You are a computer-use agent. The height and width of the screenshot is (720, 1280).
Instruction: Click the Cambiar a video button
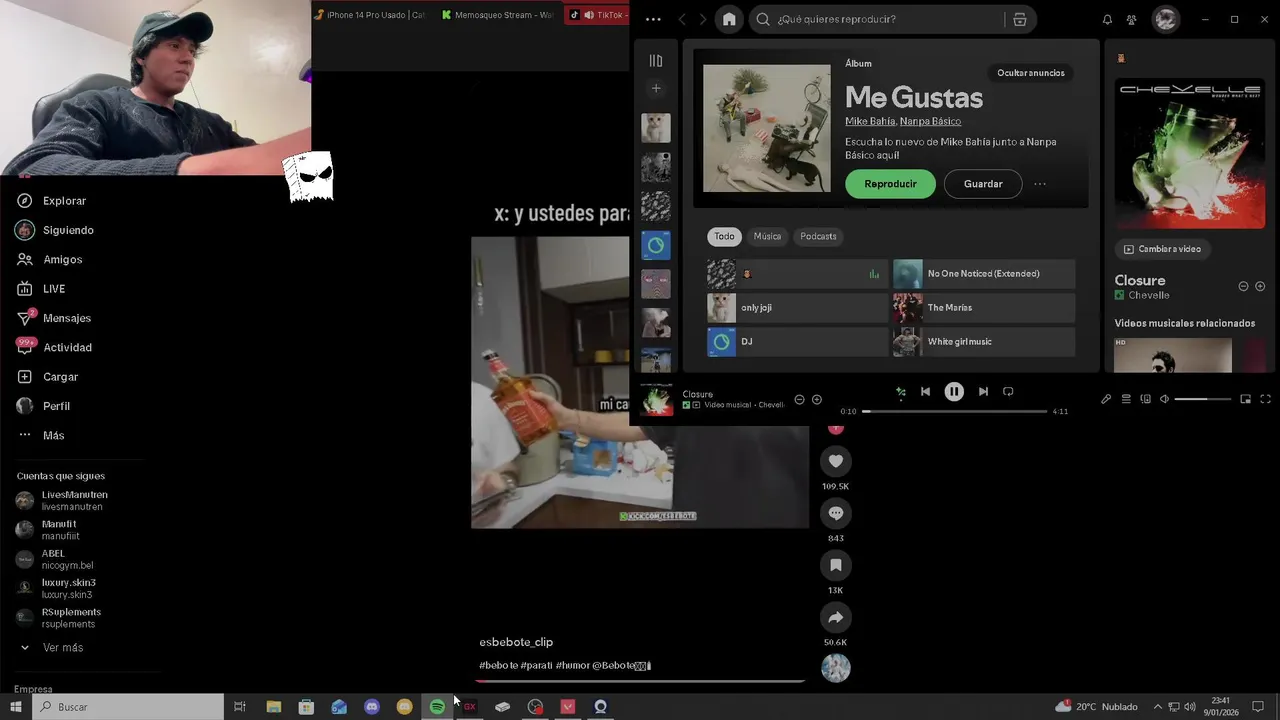(1161, 249)
